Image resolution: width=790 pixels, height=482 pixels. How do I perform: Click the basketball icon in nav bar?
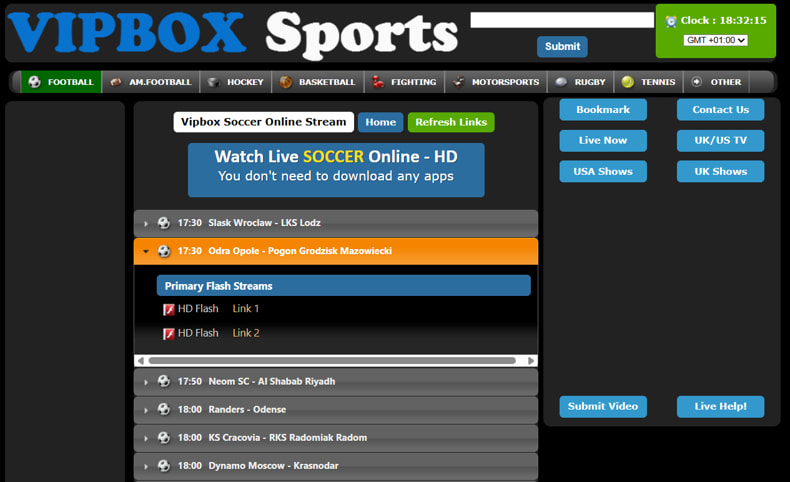[285, 82]
